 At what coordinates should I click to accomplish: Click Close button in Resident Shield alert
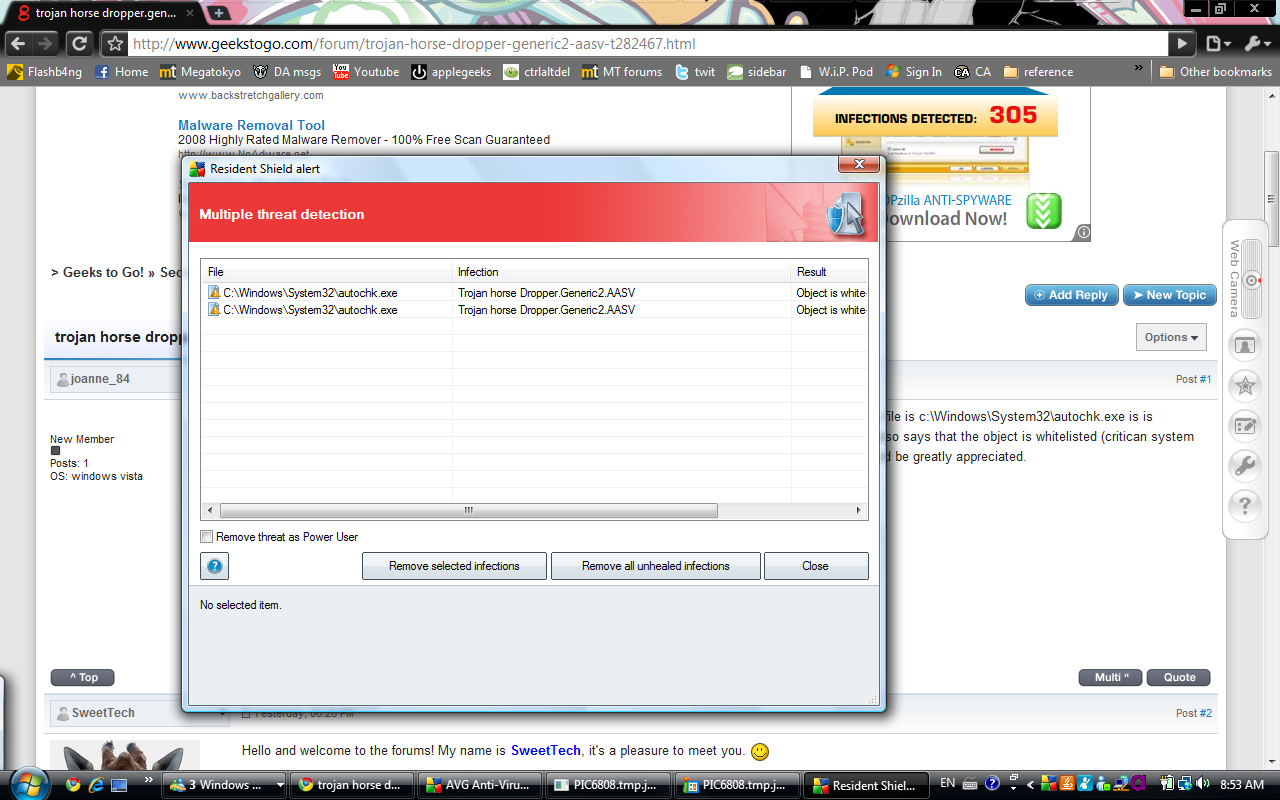point(816,566)
